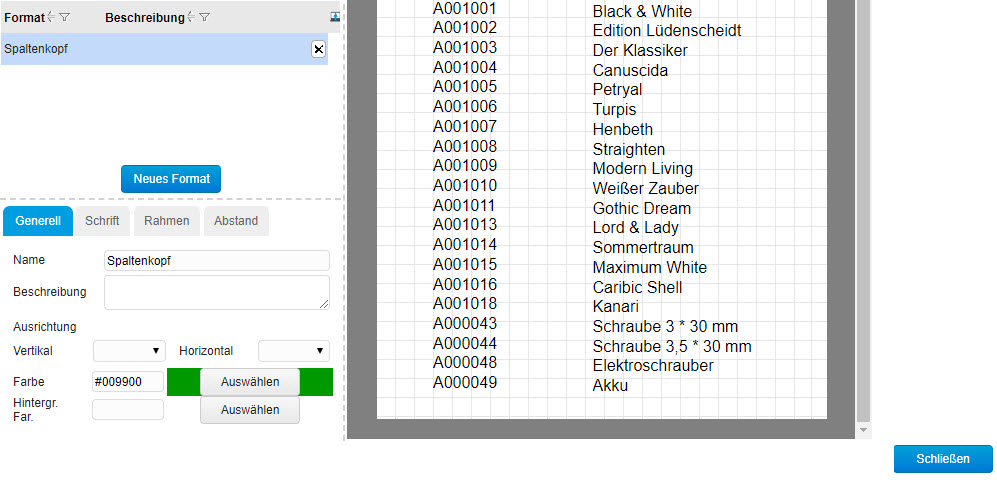Image resolution: width=997 pixels, height=485 pixels.
Task: Open the Schrift tab
Action: (102, 221)
